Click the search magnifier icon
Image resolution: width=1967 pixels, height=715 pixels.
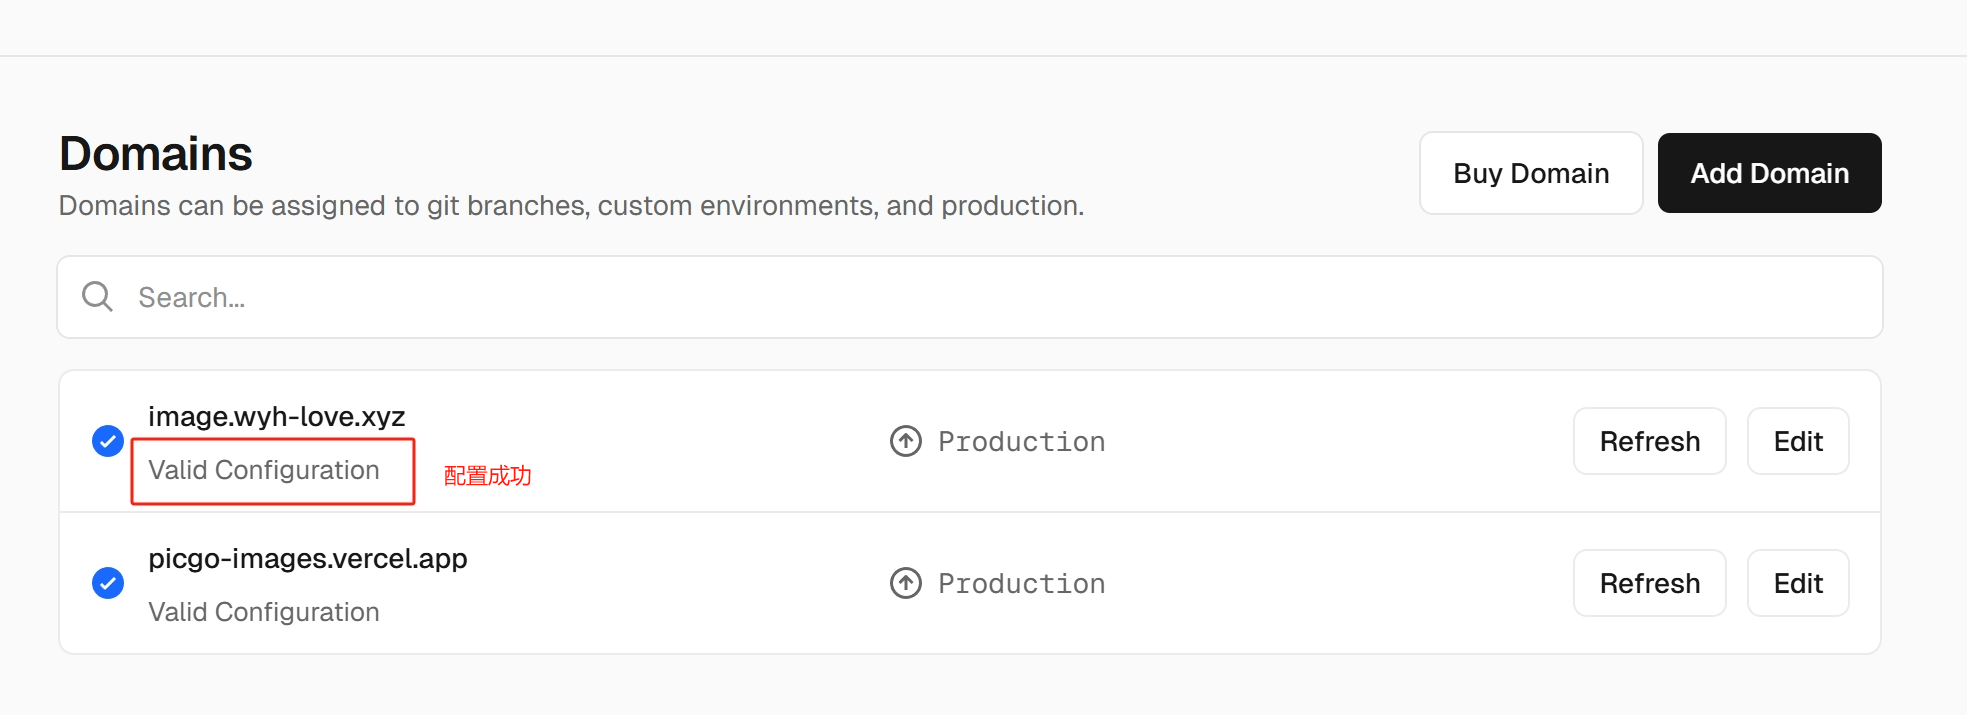click(x=97, y=297)
